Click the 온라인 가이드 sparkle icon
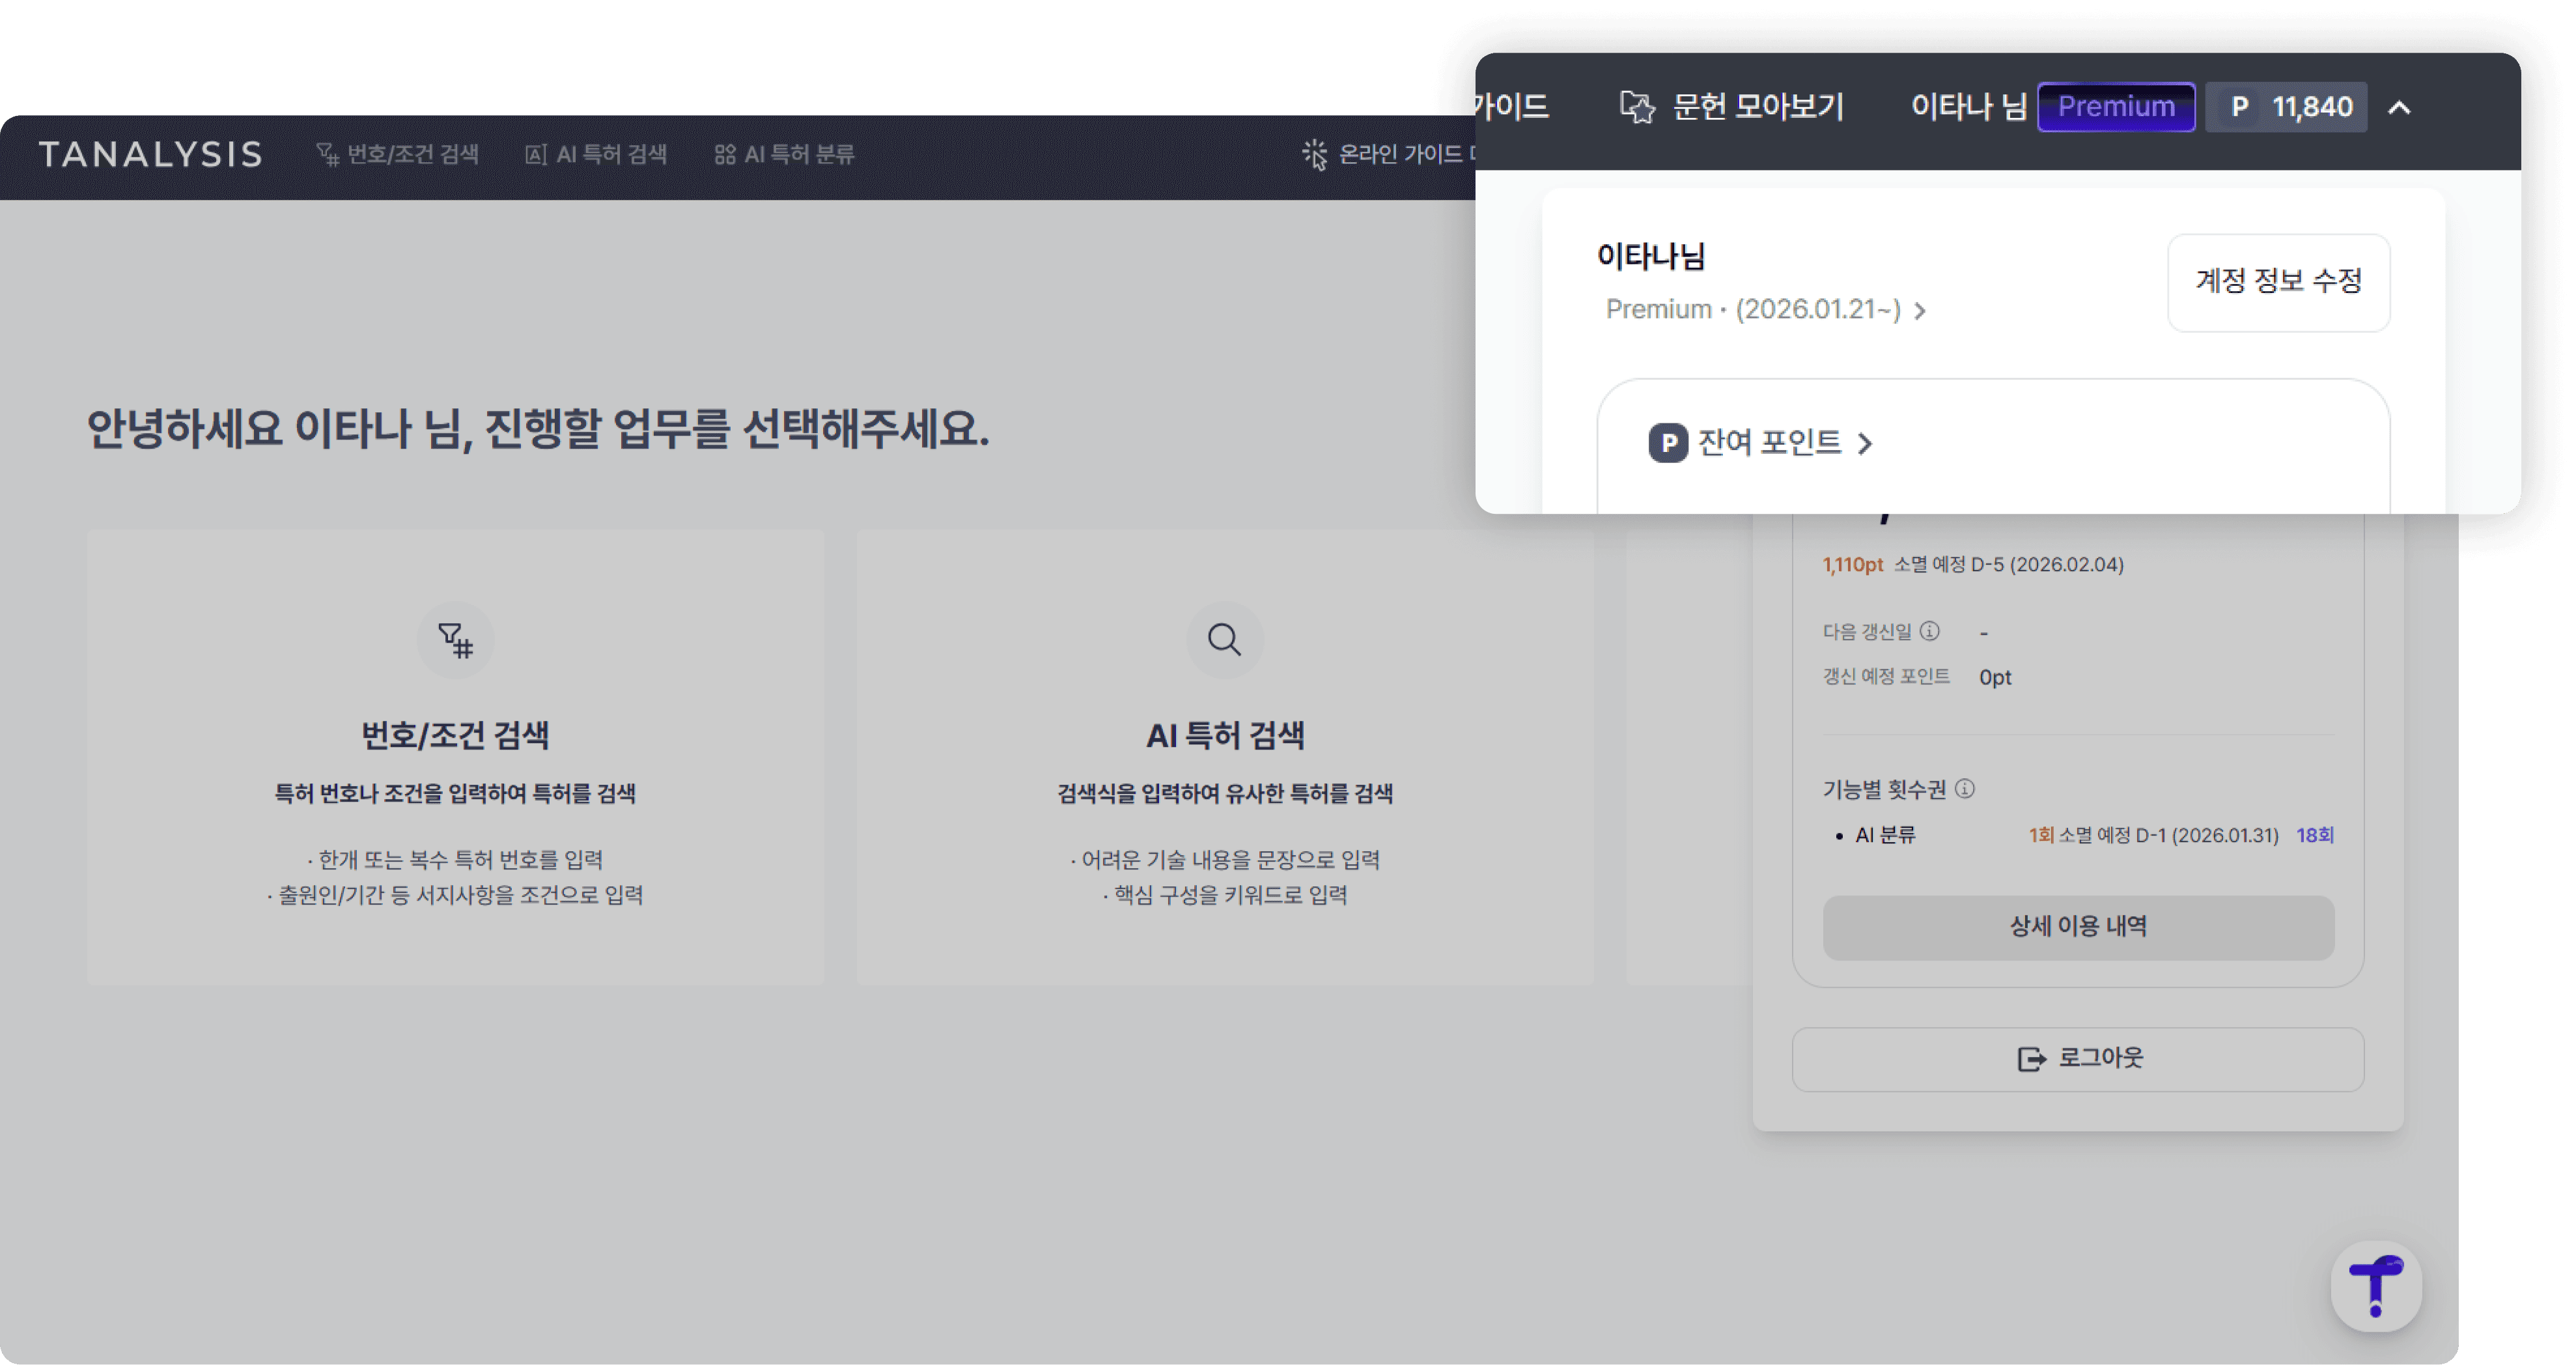Screen dimensions: 2576x1365 click(1314, 154)
